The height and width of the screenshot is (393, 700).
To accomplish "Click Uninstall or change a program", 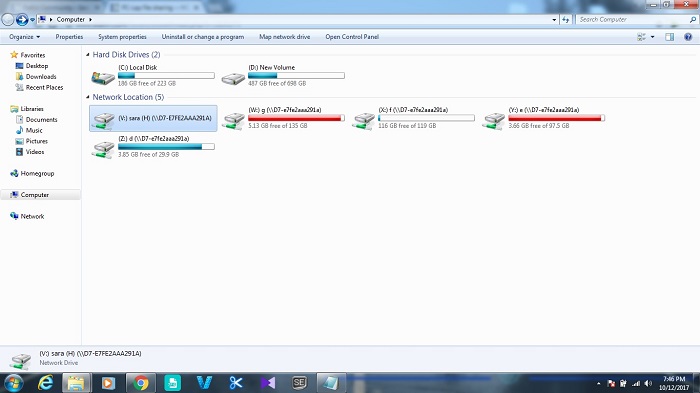I will click(203, 37).
